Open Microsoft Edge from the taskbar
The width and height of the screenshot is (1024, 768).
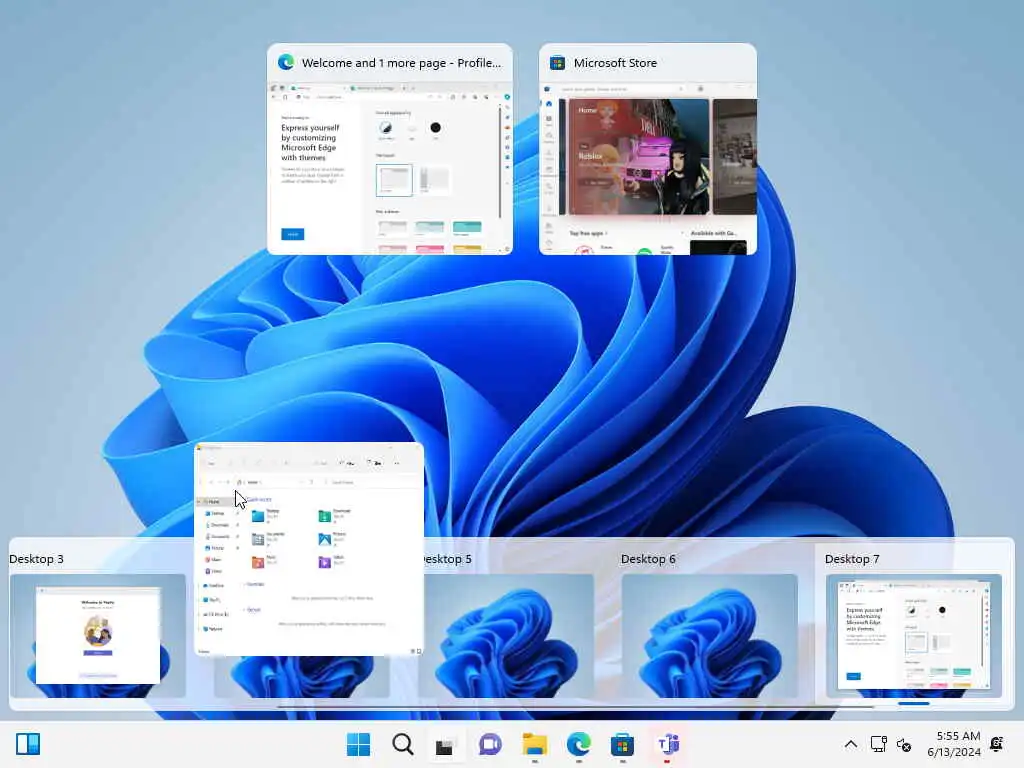[579, 744]
